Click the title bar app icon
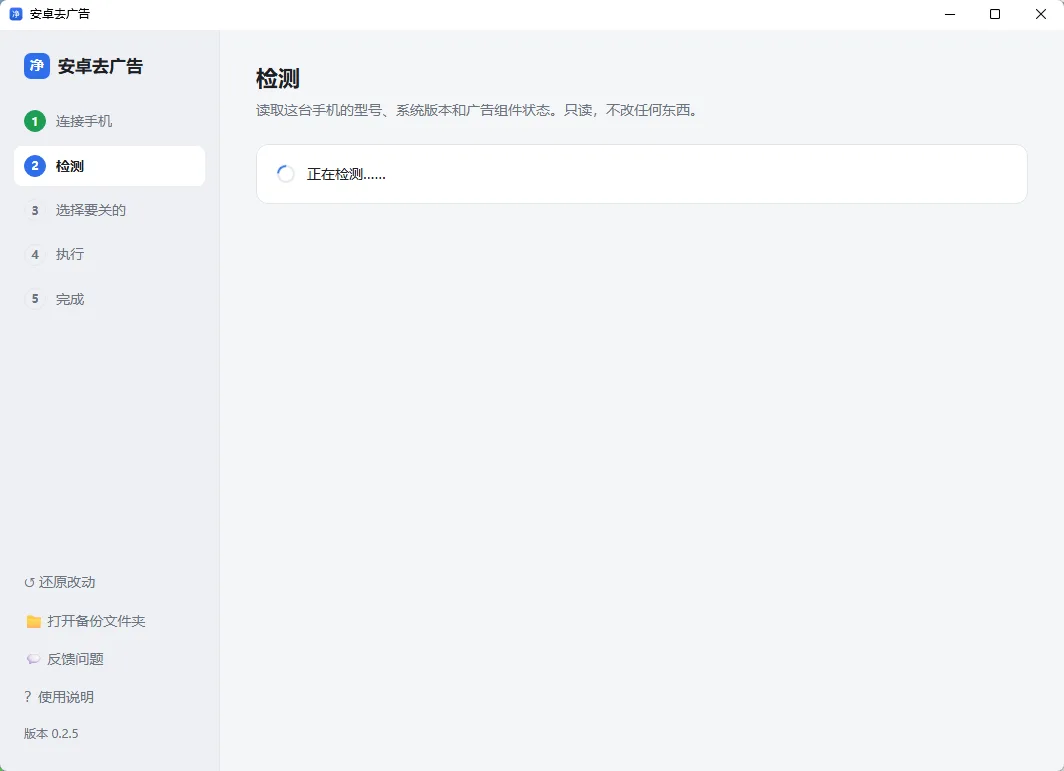The width and height of the screenshot is (1064, 771). pyautogui.click(x=16, y=14)
